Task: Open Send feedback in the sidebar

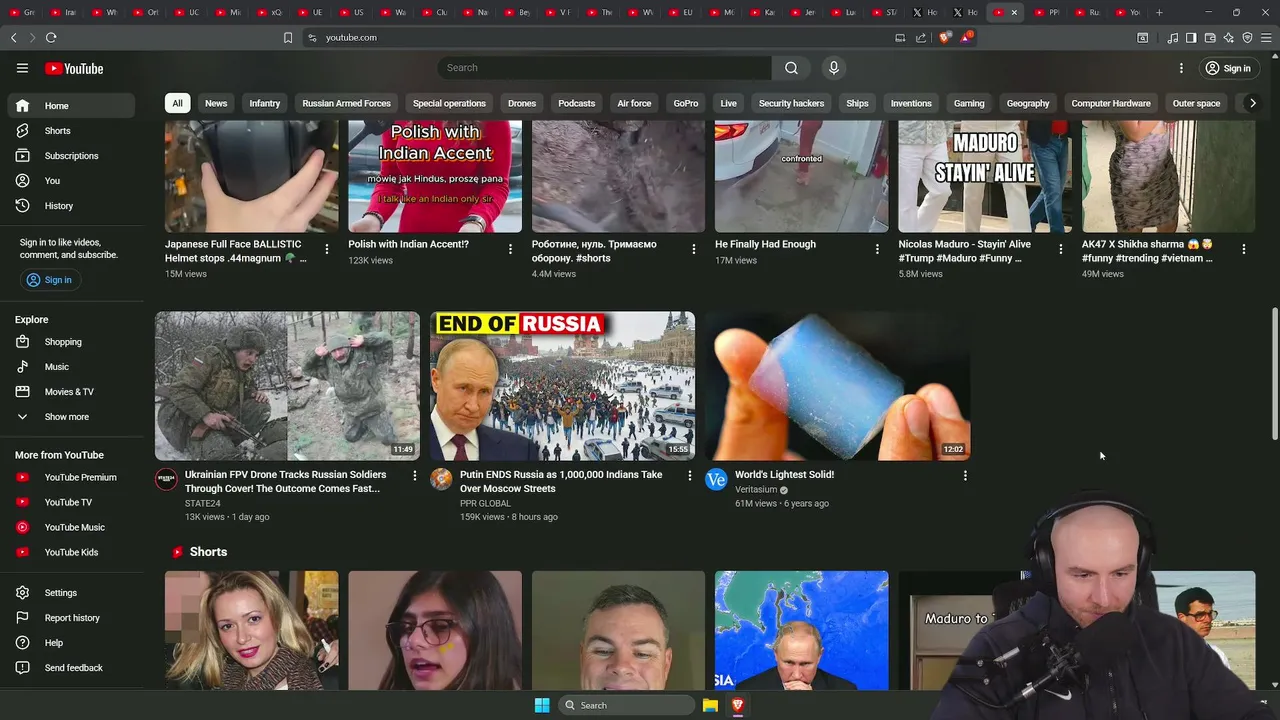Action: pos(70,668)
